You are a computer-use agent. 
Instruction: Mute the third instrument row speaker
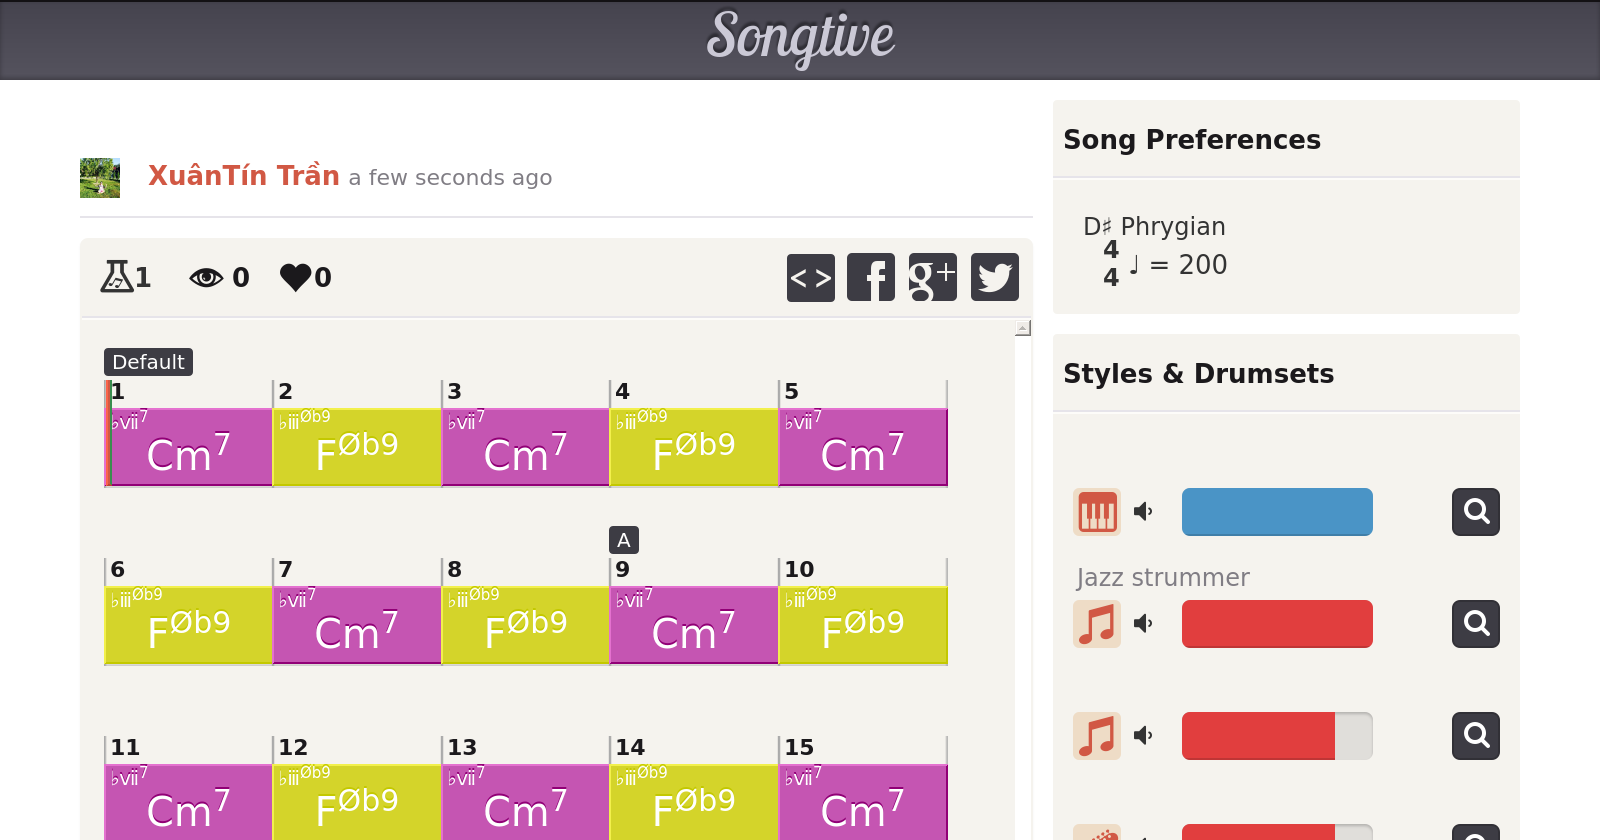click(x=1143, y=736)
